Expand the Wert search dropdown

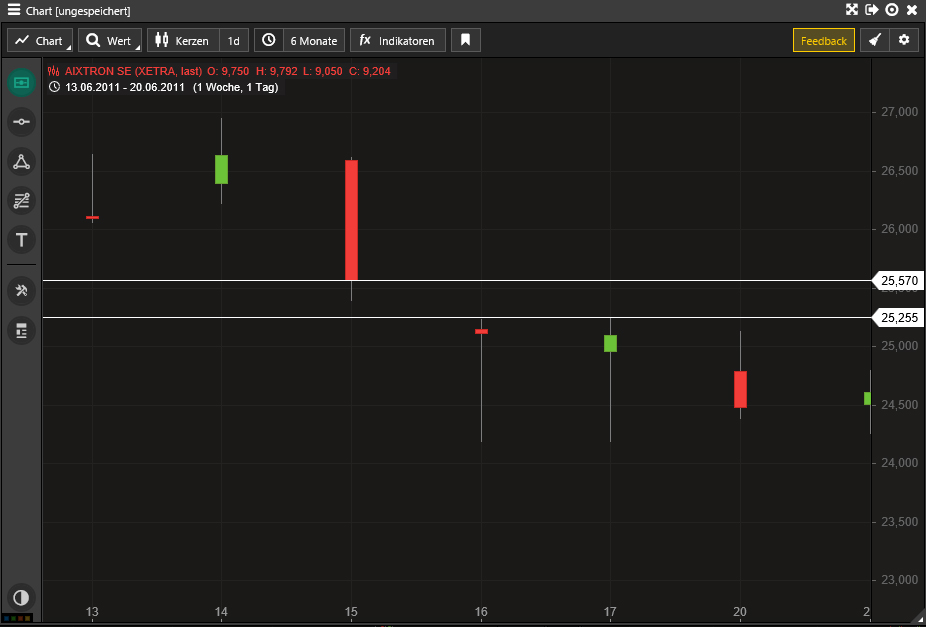pyautogui.click(x=110, y=41)
